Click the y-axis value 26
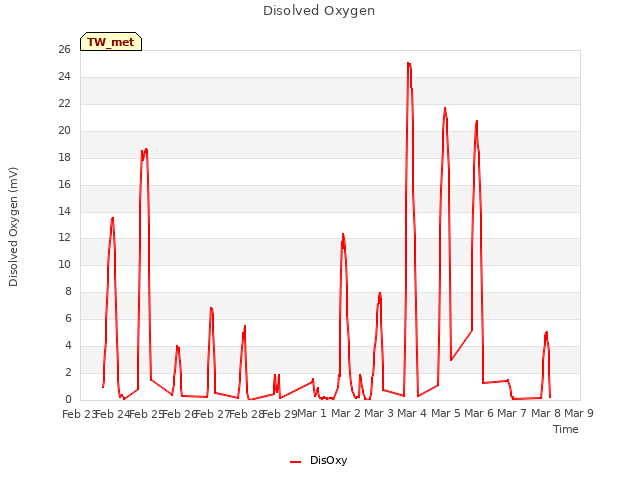The width and height of the screenshot is (640, 480). [64, 49]
